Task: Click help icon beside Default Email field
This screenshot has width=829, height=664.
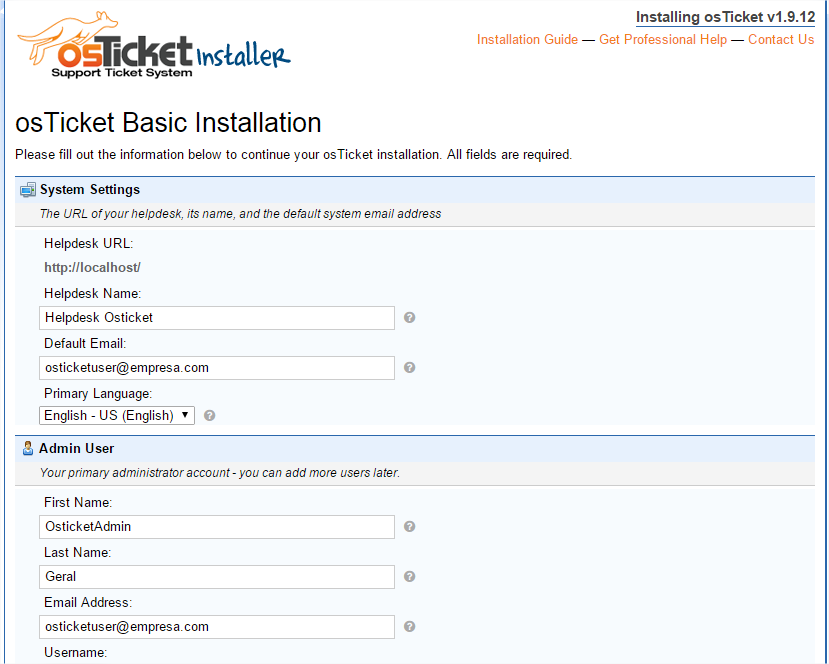Action: 409,368
